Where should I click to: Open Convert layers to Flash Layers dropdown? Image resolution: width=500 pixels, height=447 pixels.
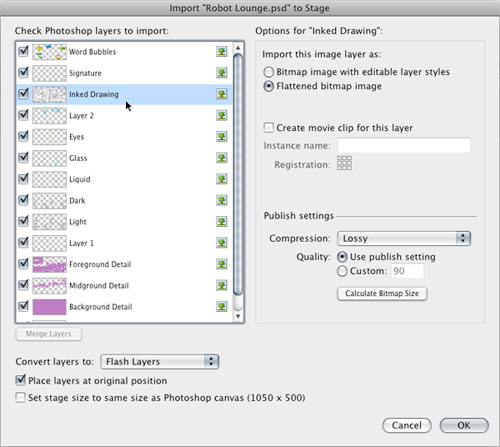coord(160,362)
